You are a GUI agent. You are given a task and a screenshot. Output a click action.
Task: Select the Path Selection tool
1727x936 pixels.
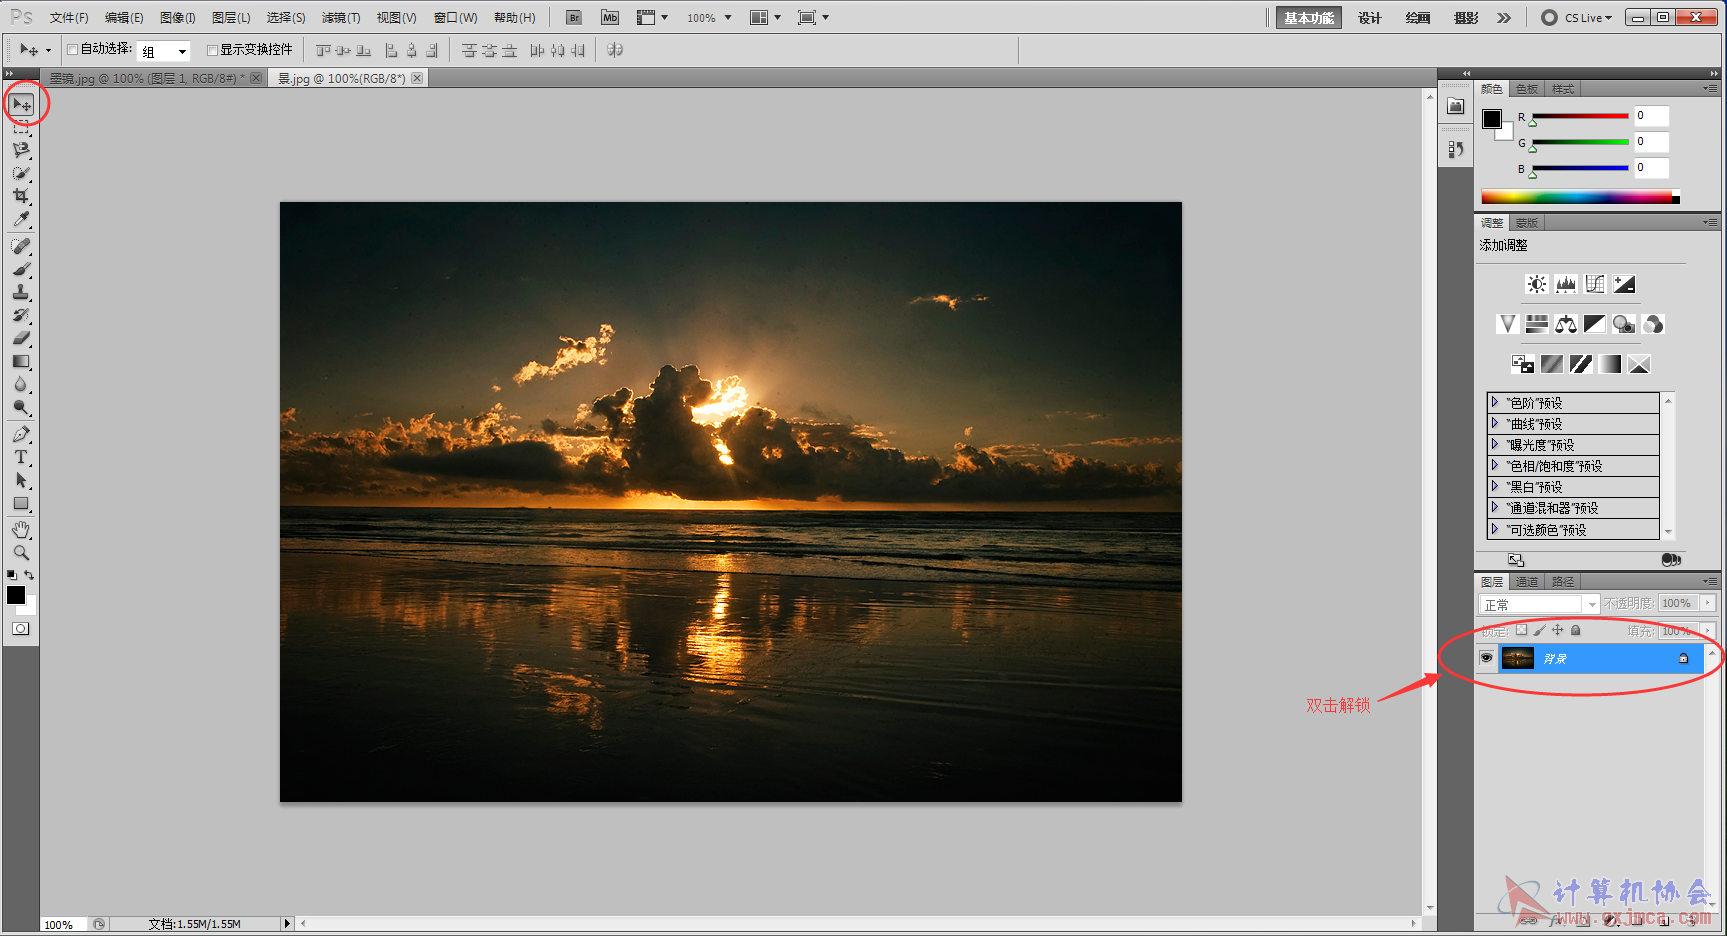(21, 480)
